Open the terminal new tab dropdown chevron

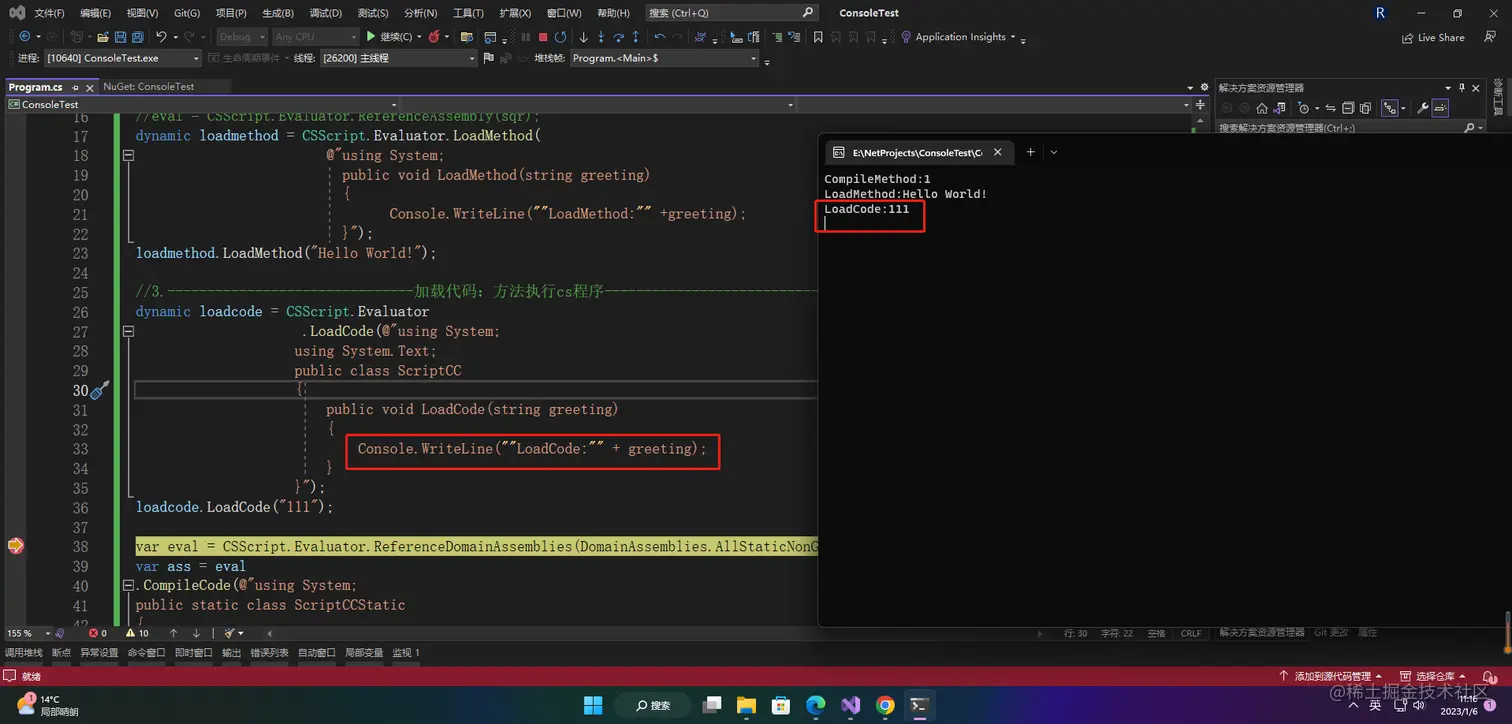coord(1054,152)
